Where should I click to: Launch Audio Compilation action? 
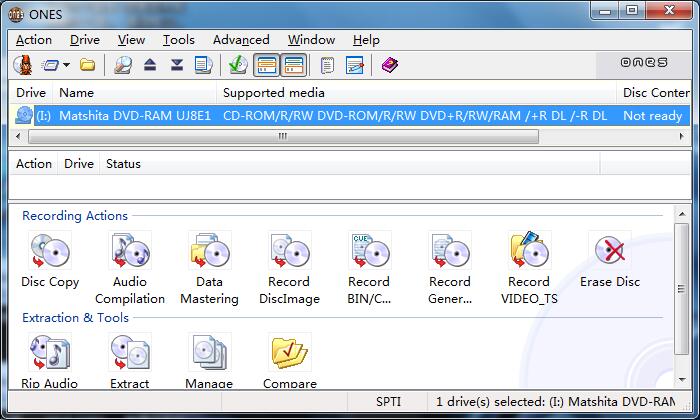(x=130, y=268)
